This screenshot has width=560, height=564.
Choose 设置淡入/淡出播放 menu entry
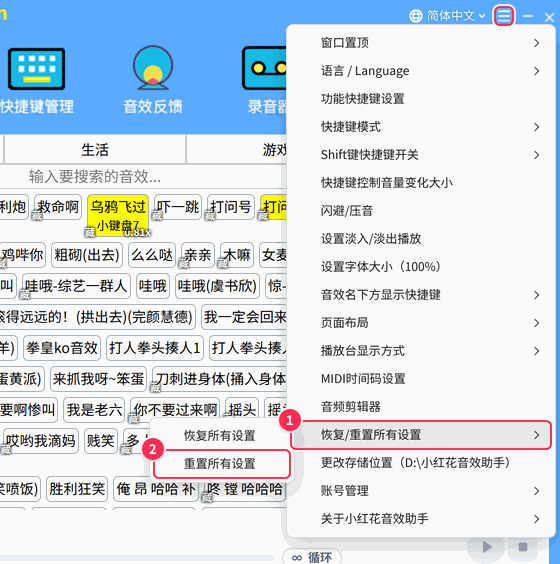point(421,239)
